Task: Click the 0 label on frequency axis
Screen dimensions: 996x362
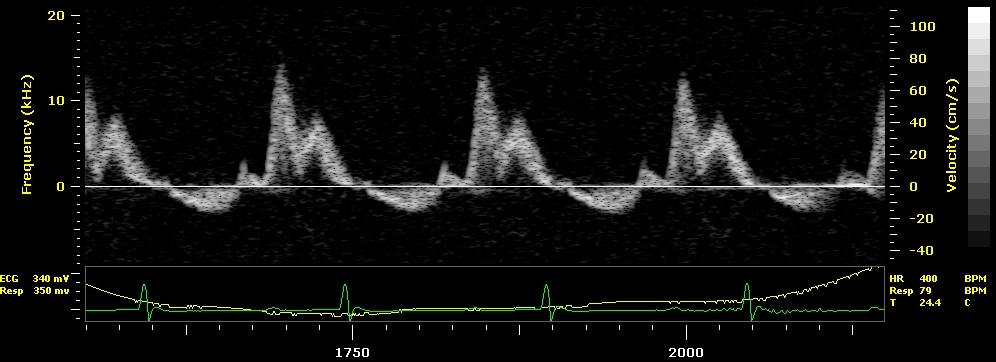Action: point(60,187)
